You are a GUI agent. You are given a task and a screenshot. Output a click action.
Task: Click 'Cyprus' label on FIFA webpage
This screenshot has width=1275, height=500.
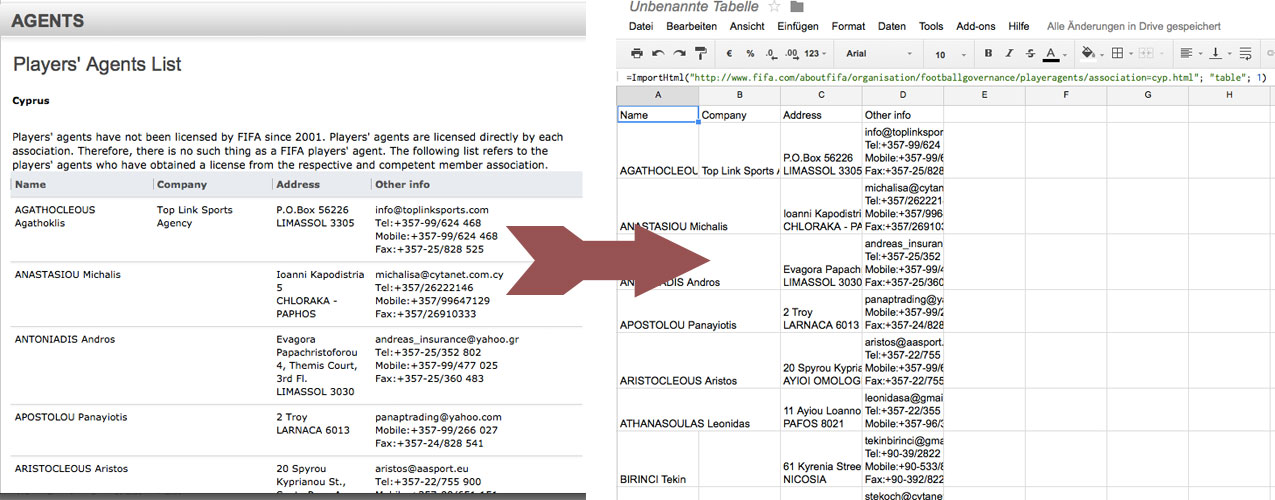(31, 100)
